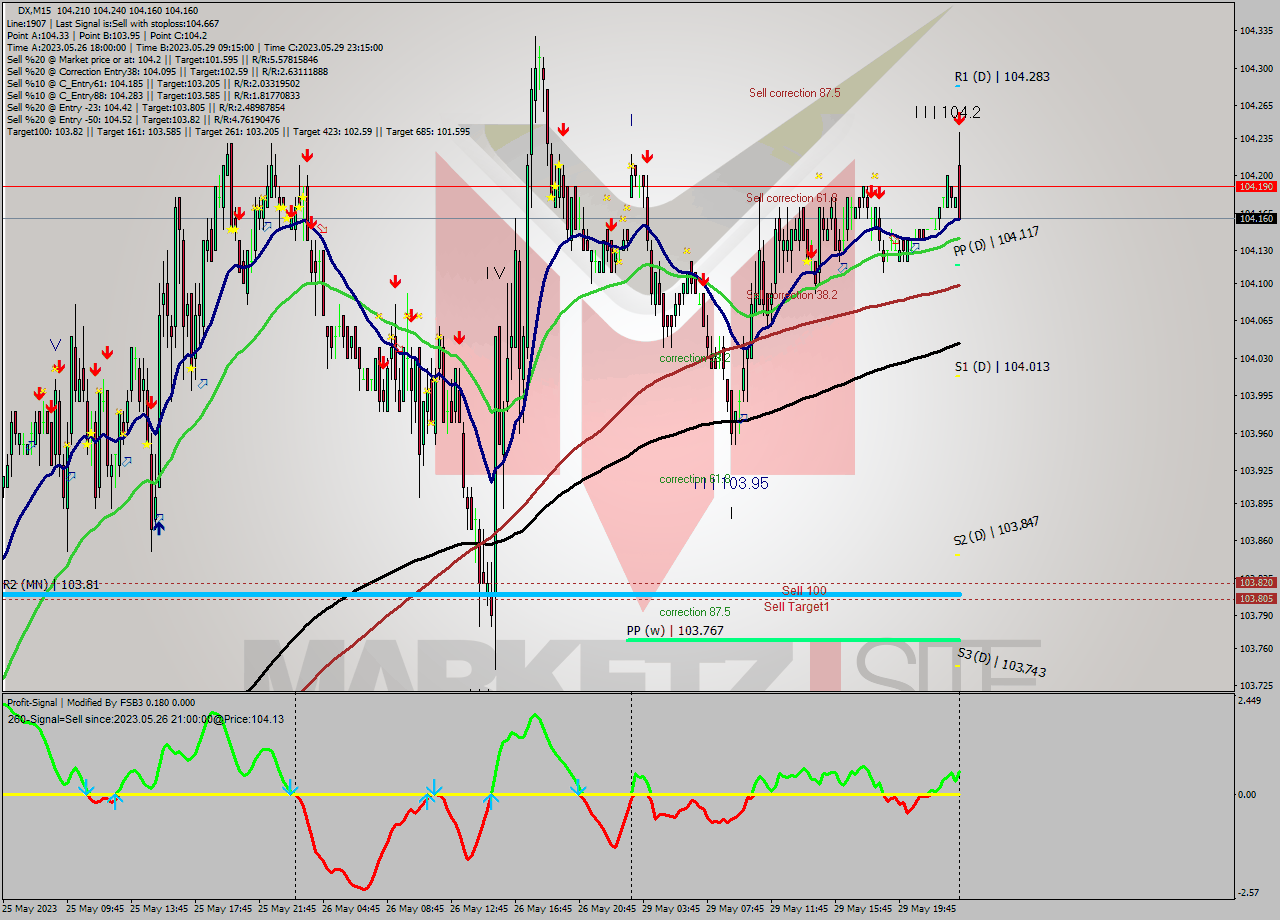1280x920 pixels.
Task: Click the 'S3 (D) | 103.743' support label
Action: (1002, 662)
